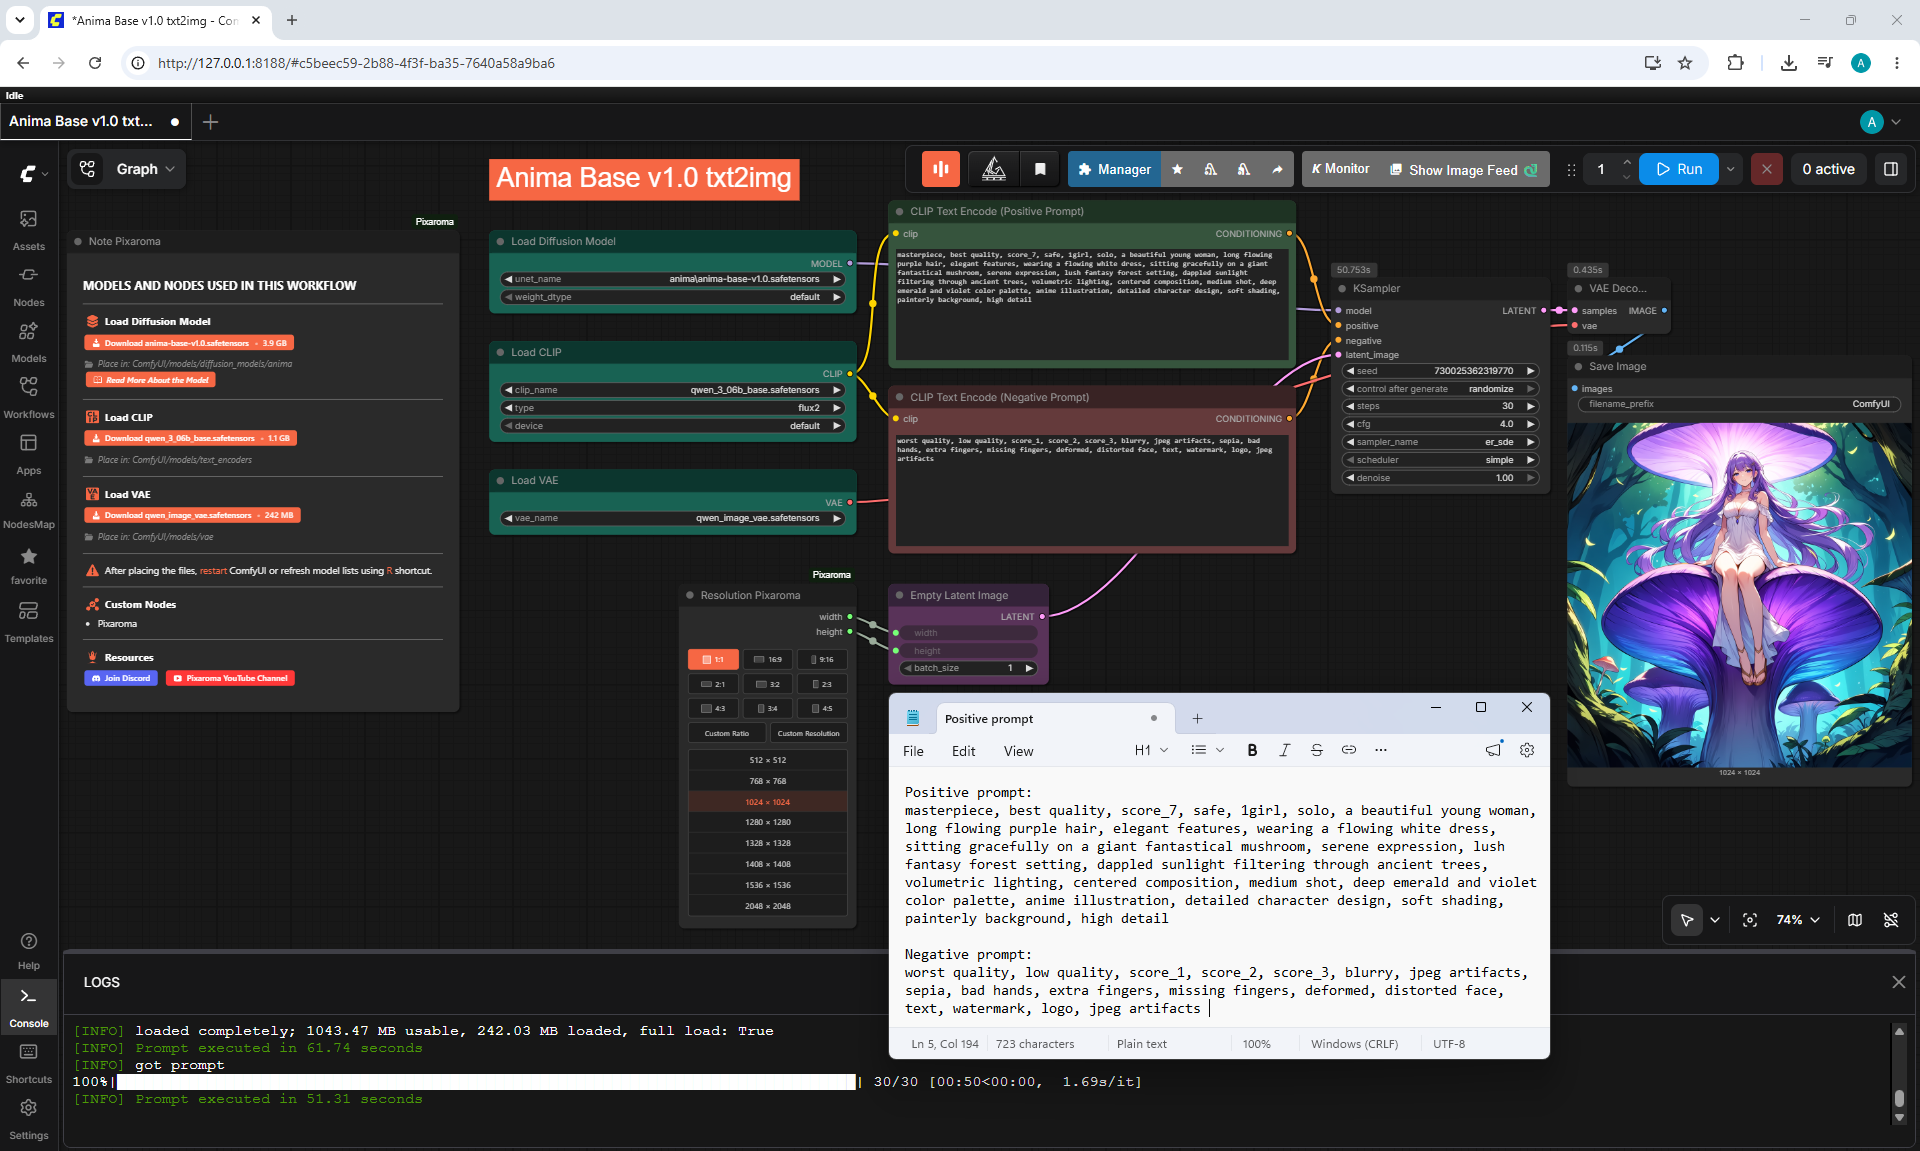Screen dimensions: 1920x1151
Task: Open the Help sidebar icon
Action: [29, 950]
